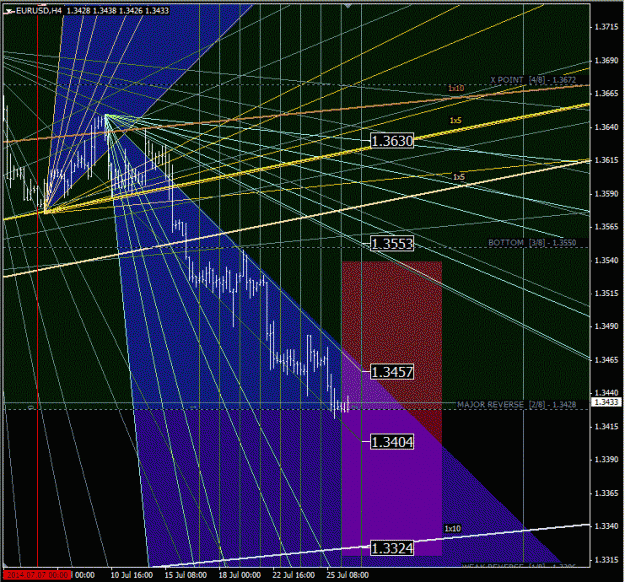Click the orange 1x10 Gann line label

point(456,88)
